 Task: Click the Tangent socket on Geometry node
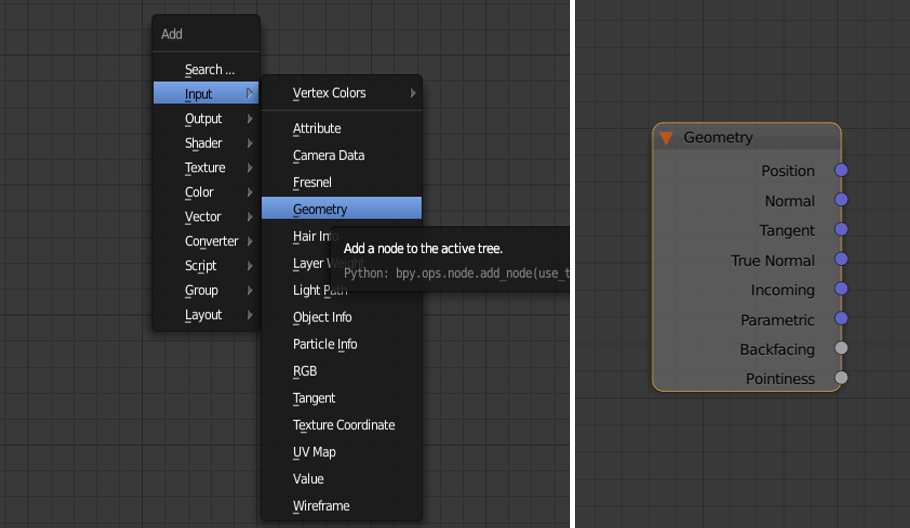pos(841,230)
